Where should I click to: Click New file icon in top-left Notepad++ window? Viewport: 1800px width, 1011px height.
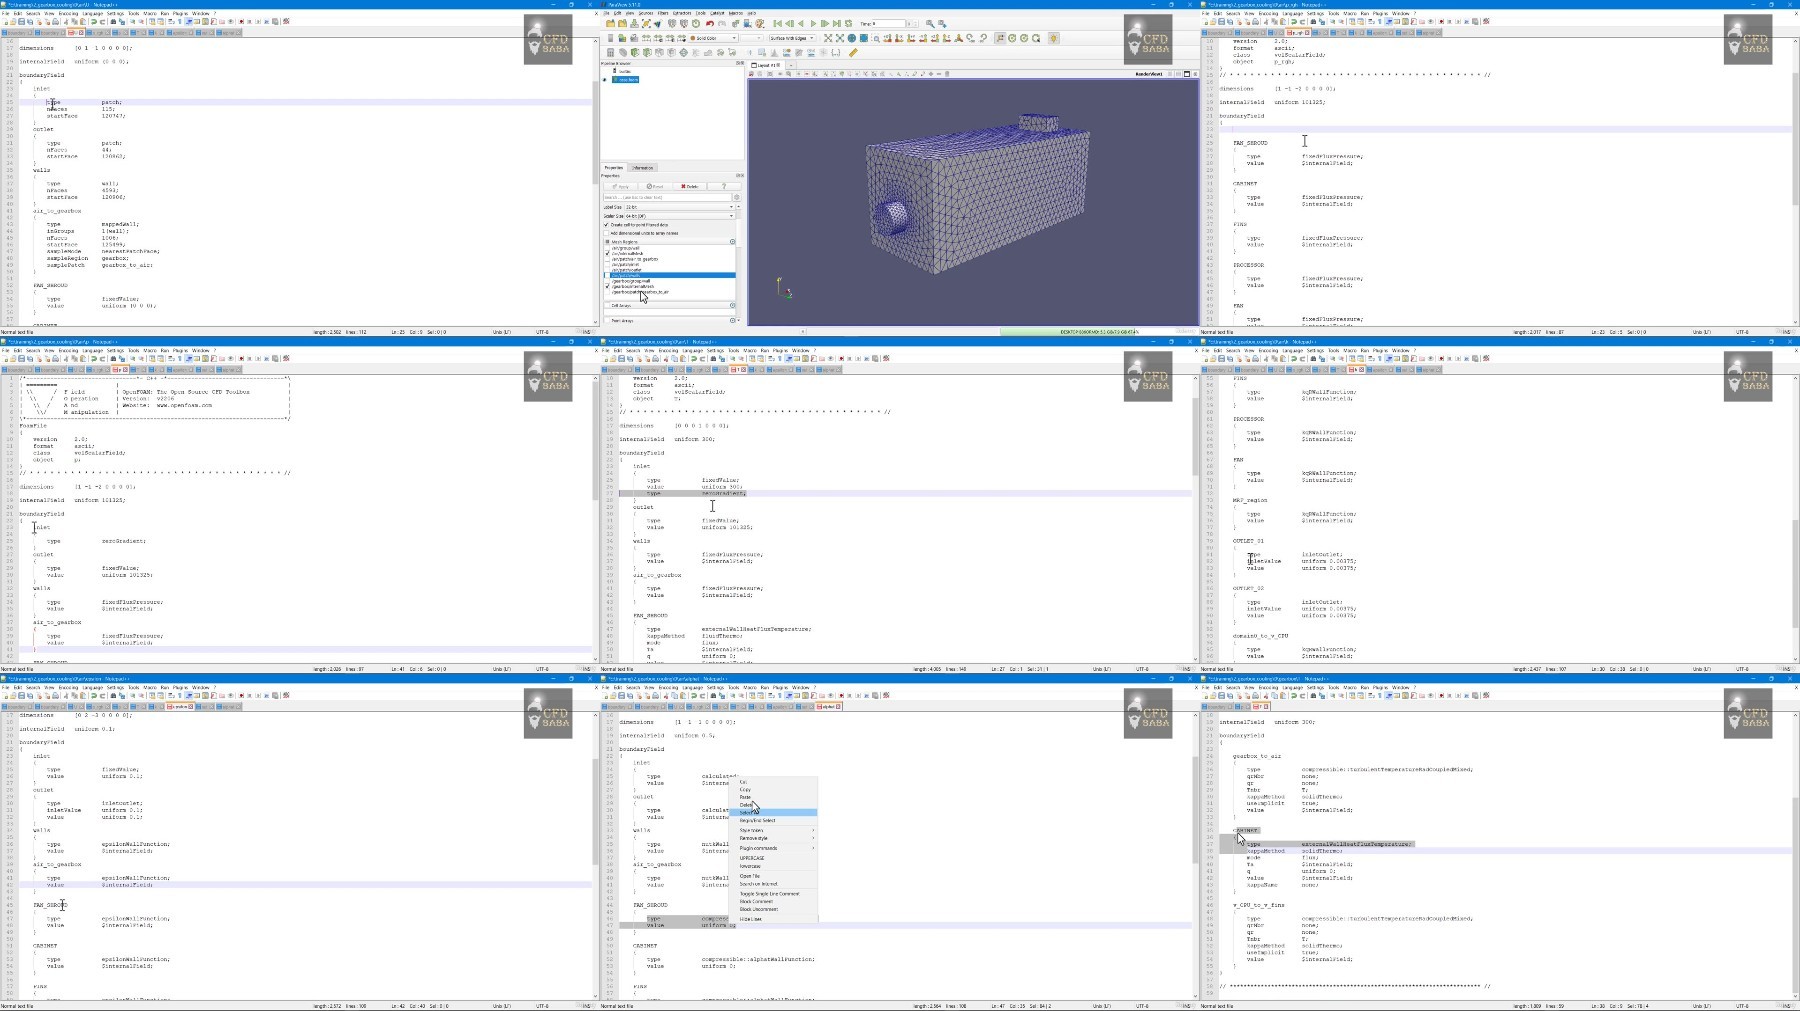click(x=5, y=21)
